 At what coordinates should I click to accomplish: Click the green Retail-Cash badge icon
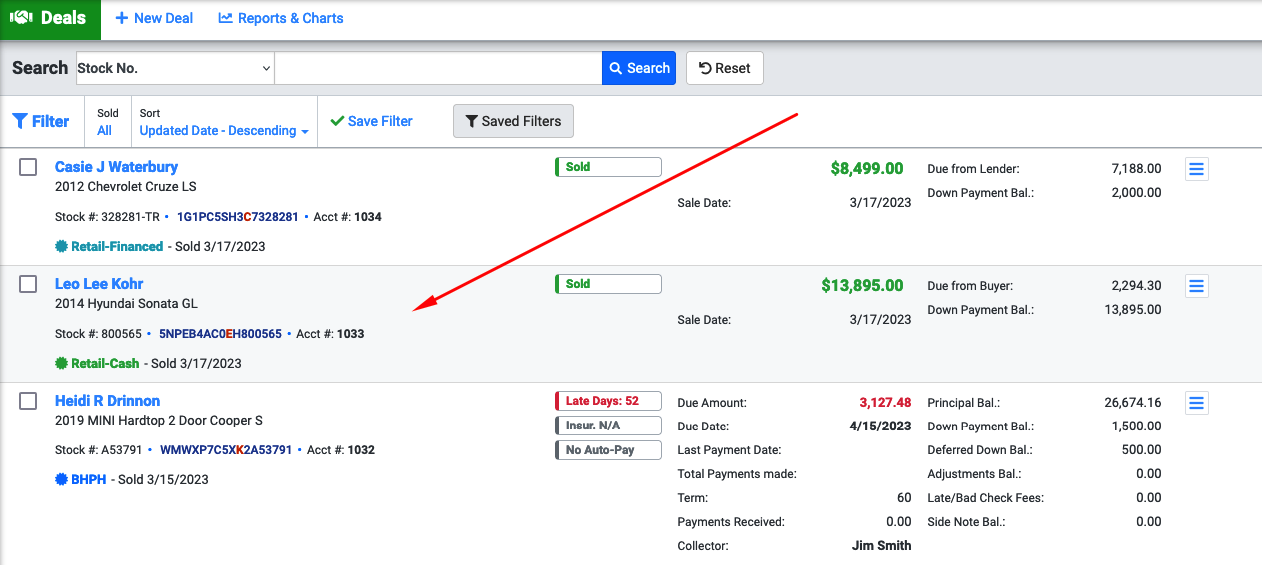point(62,364)
